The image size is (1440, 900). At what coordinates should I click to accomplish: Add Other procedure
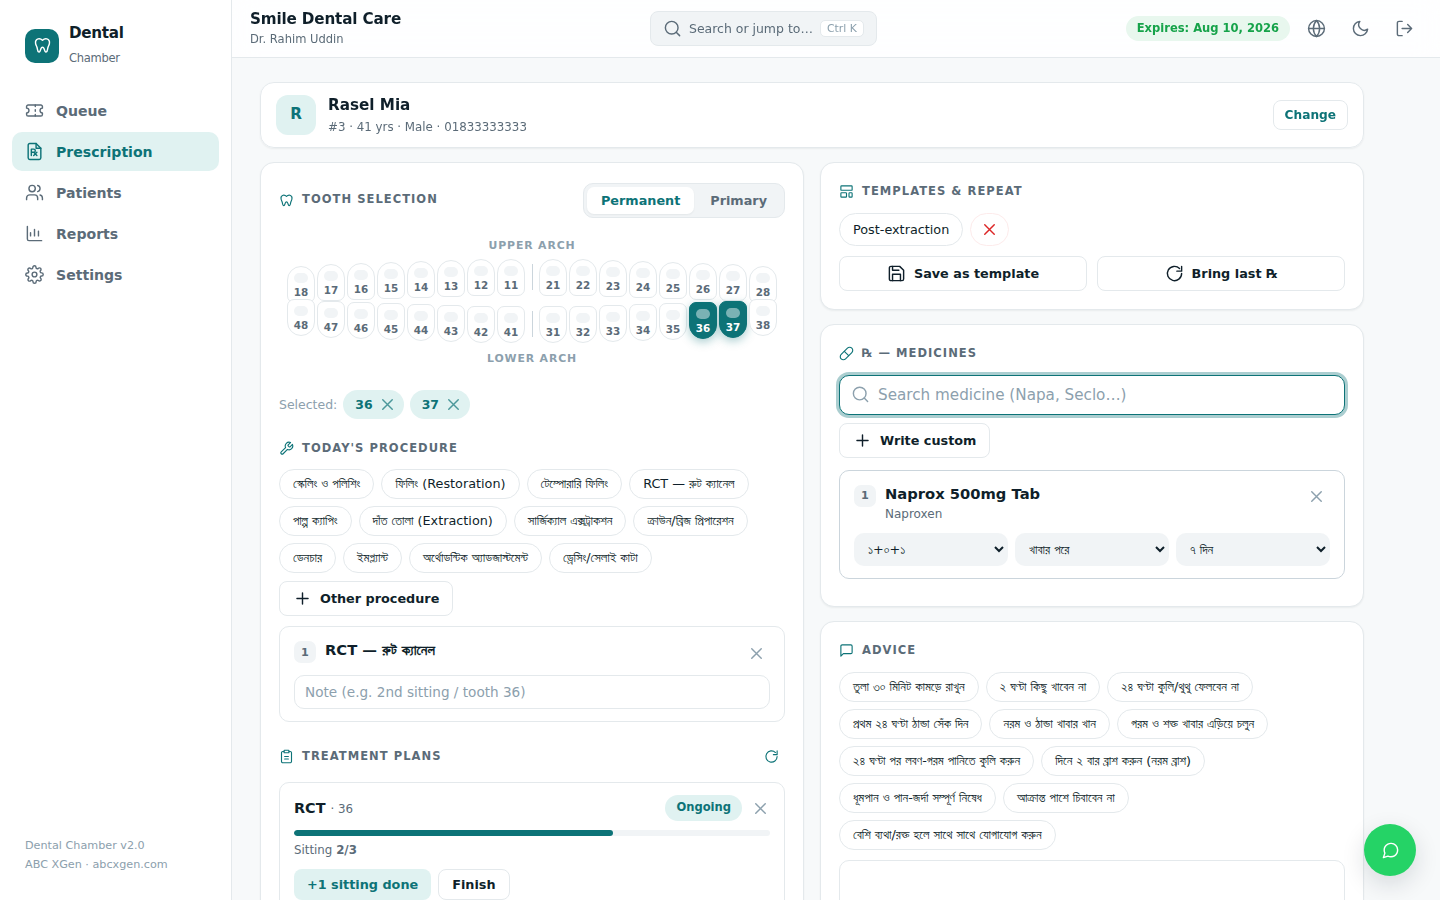tap(366, 599)
